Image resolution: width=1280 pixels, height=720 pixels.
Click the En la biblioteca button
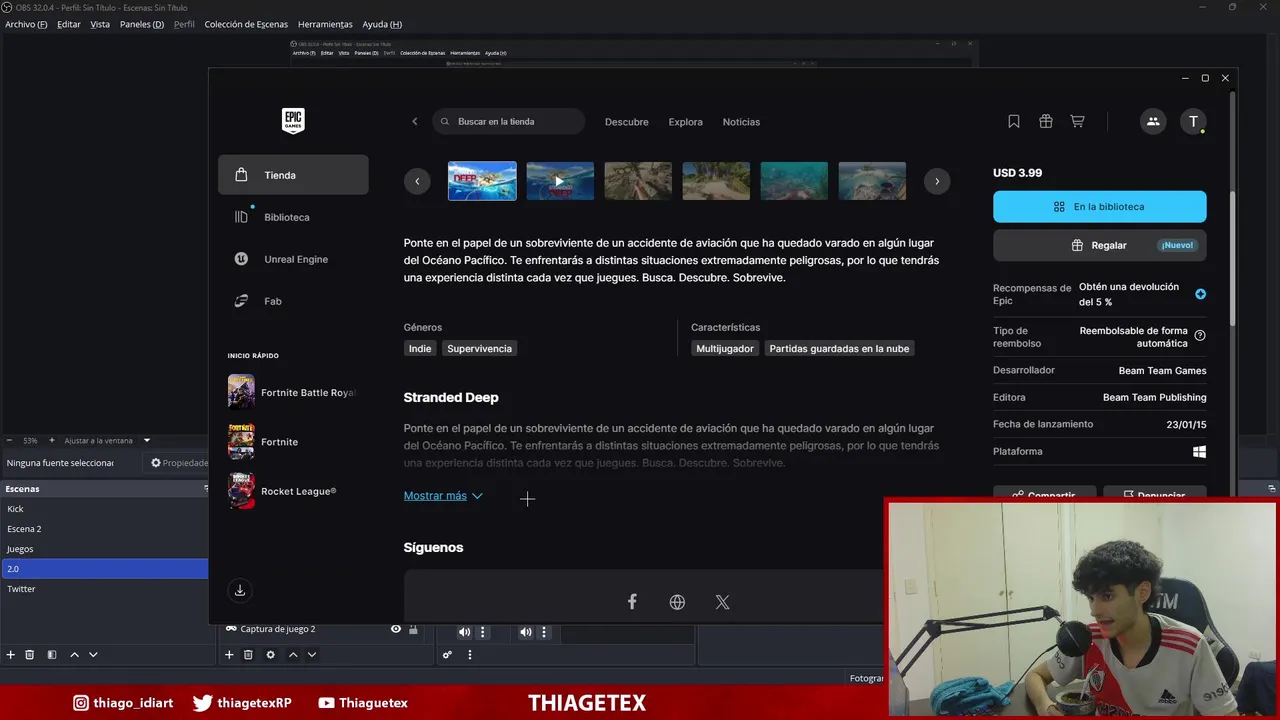coord(1099,207)
